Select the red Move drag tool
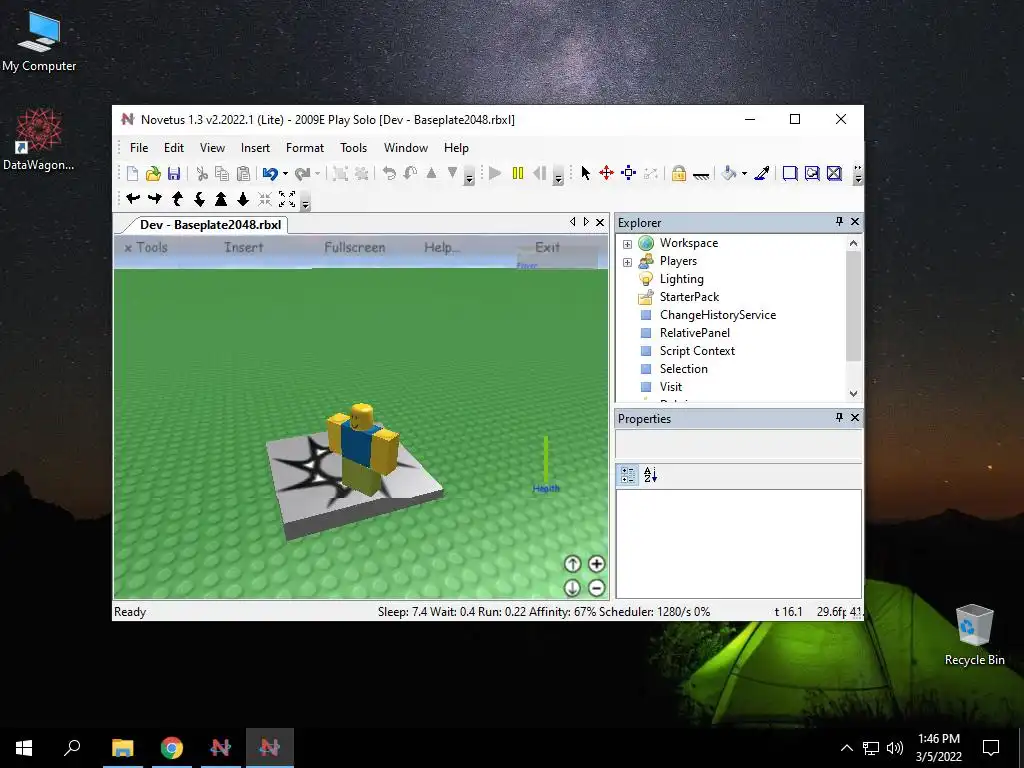The height and width of the screenshot is (768, 1024). [607, 173]
